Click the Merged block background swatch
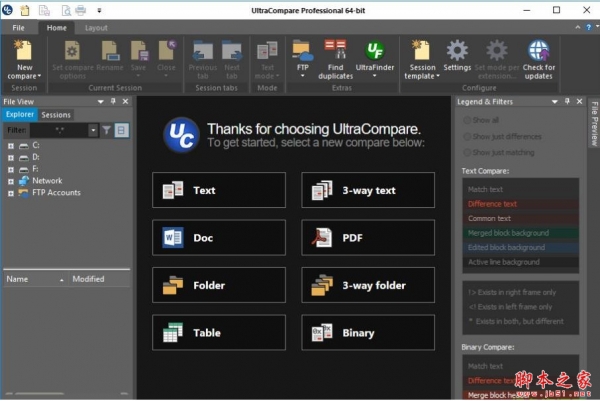The image size is (600, 401). (521, 233)
